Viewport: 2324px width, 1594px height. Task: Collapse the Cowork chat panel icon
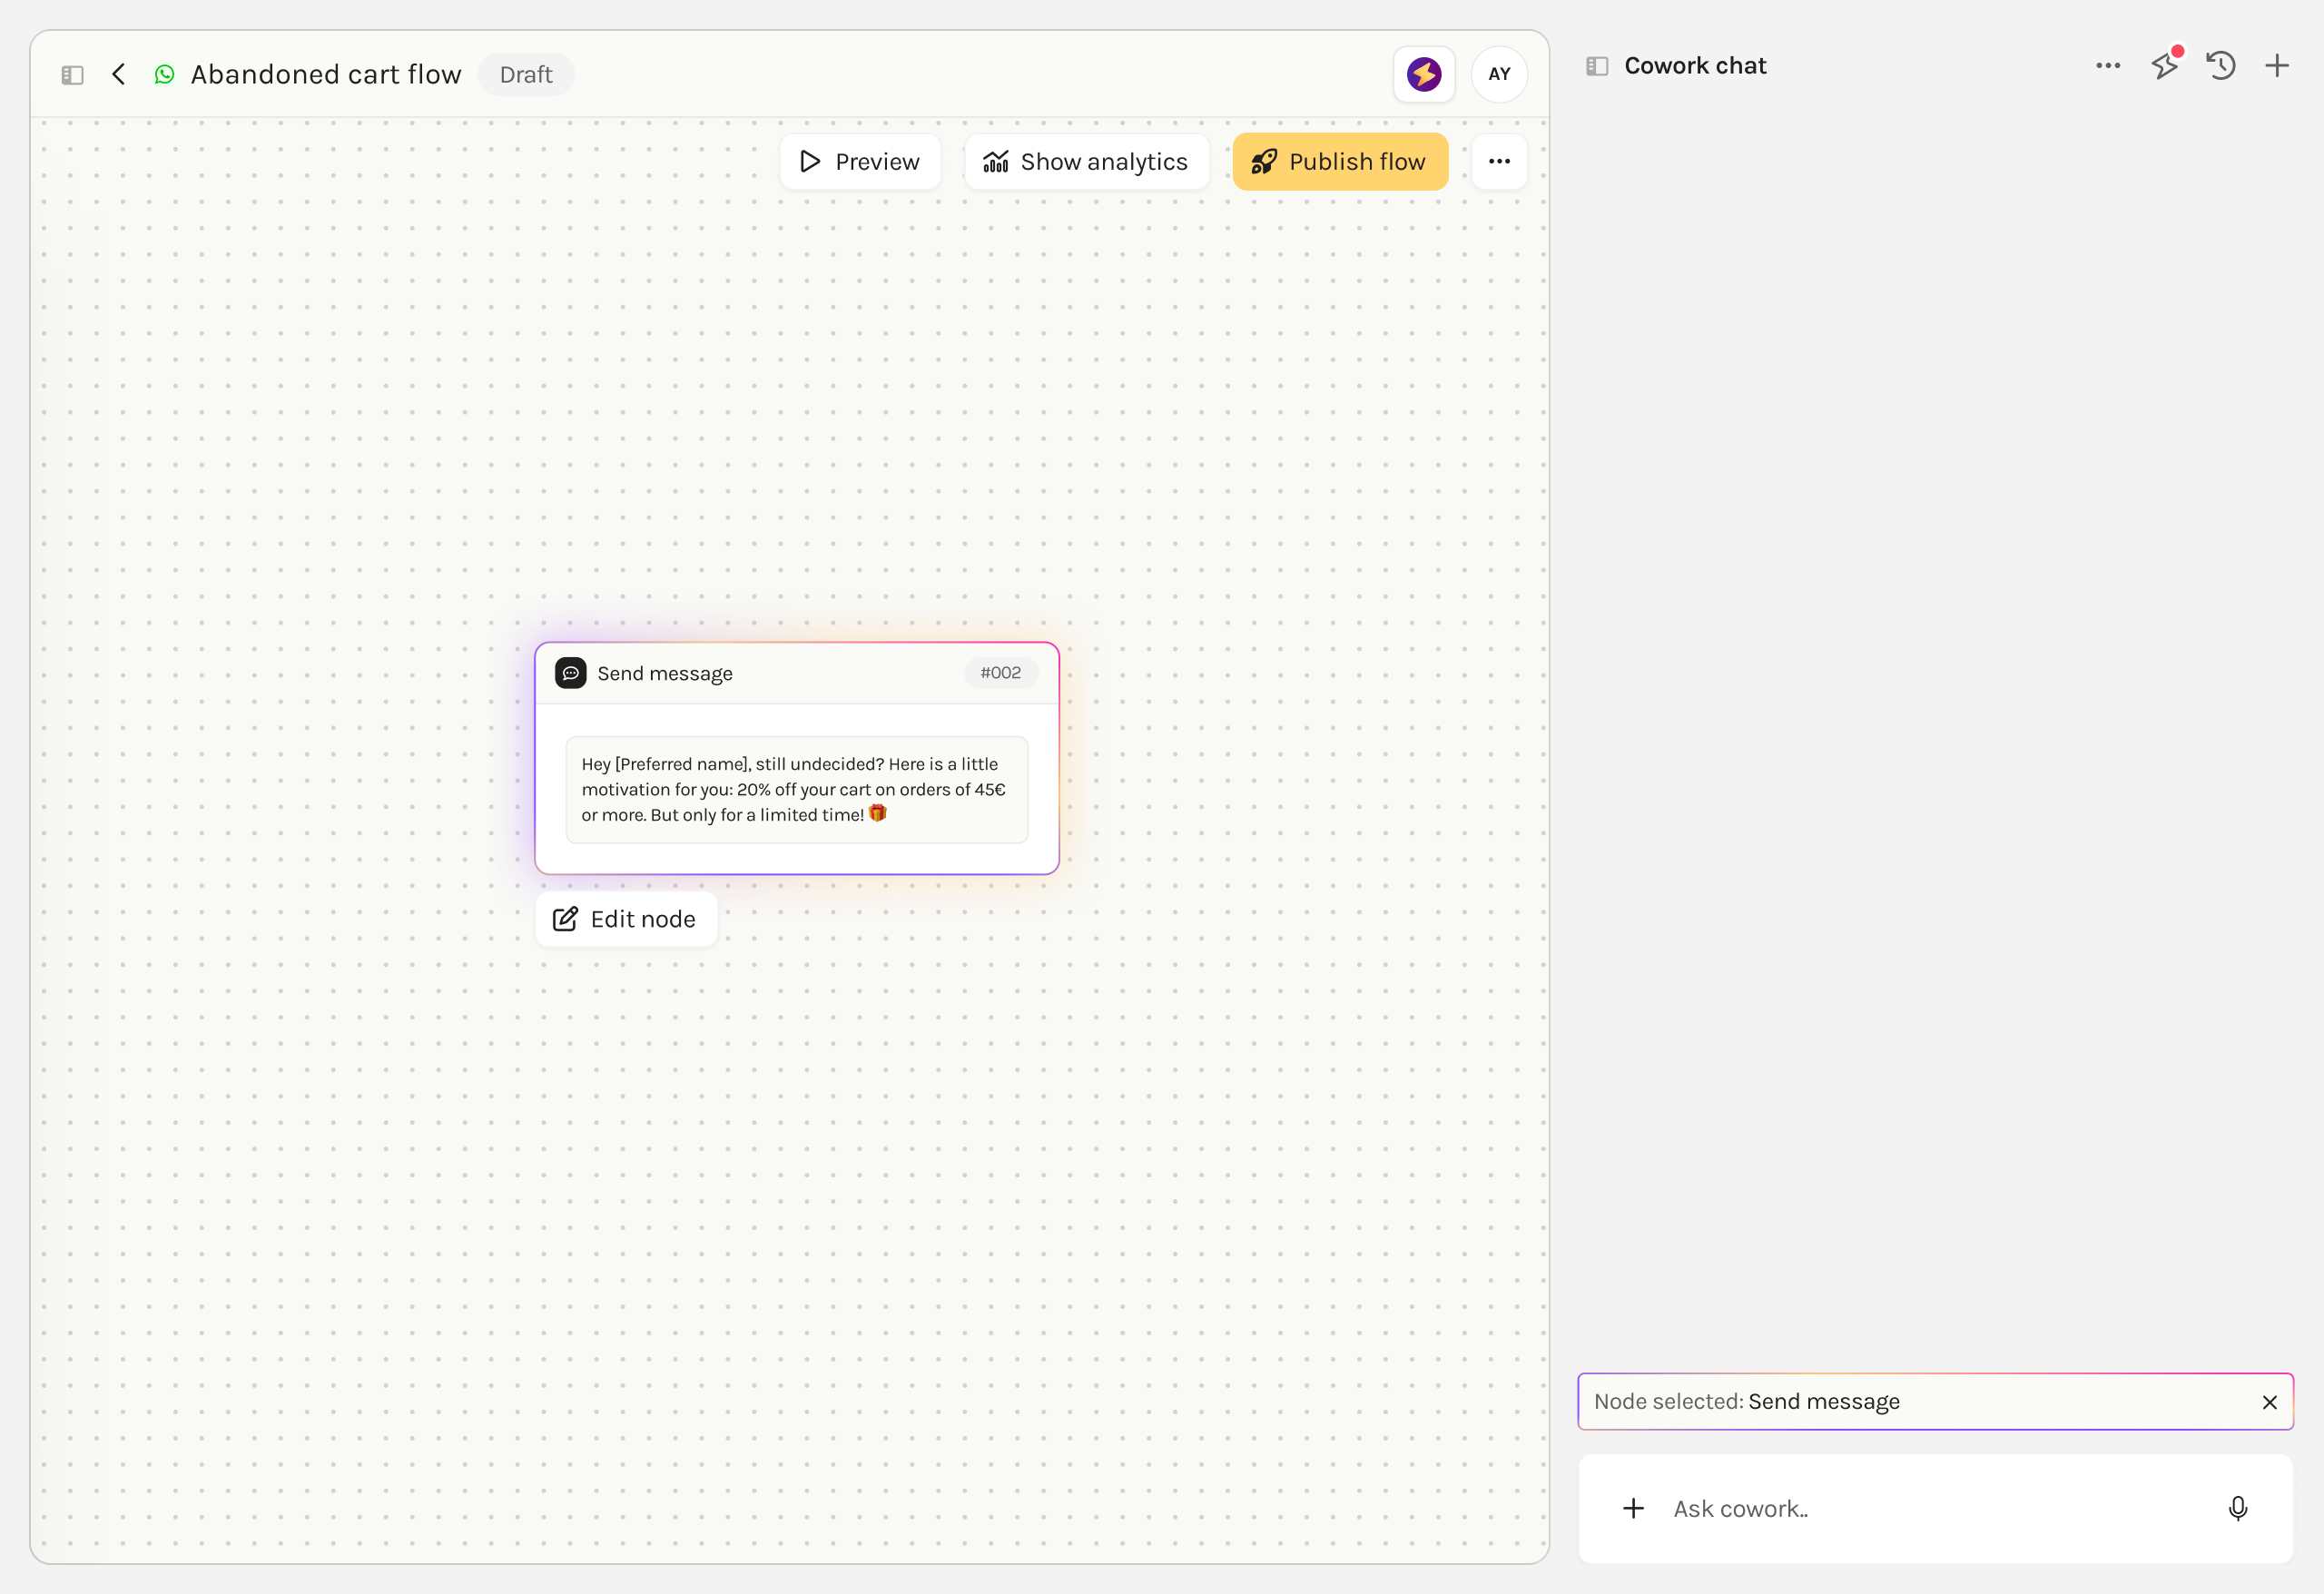pyautogui.click(x=1597, y=66)
